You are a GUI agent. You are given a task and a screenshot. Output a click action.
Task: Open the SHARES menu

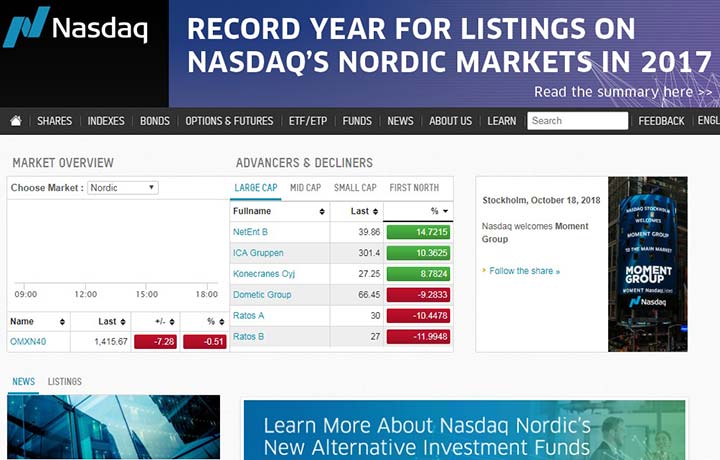54,121
